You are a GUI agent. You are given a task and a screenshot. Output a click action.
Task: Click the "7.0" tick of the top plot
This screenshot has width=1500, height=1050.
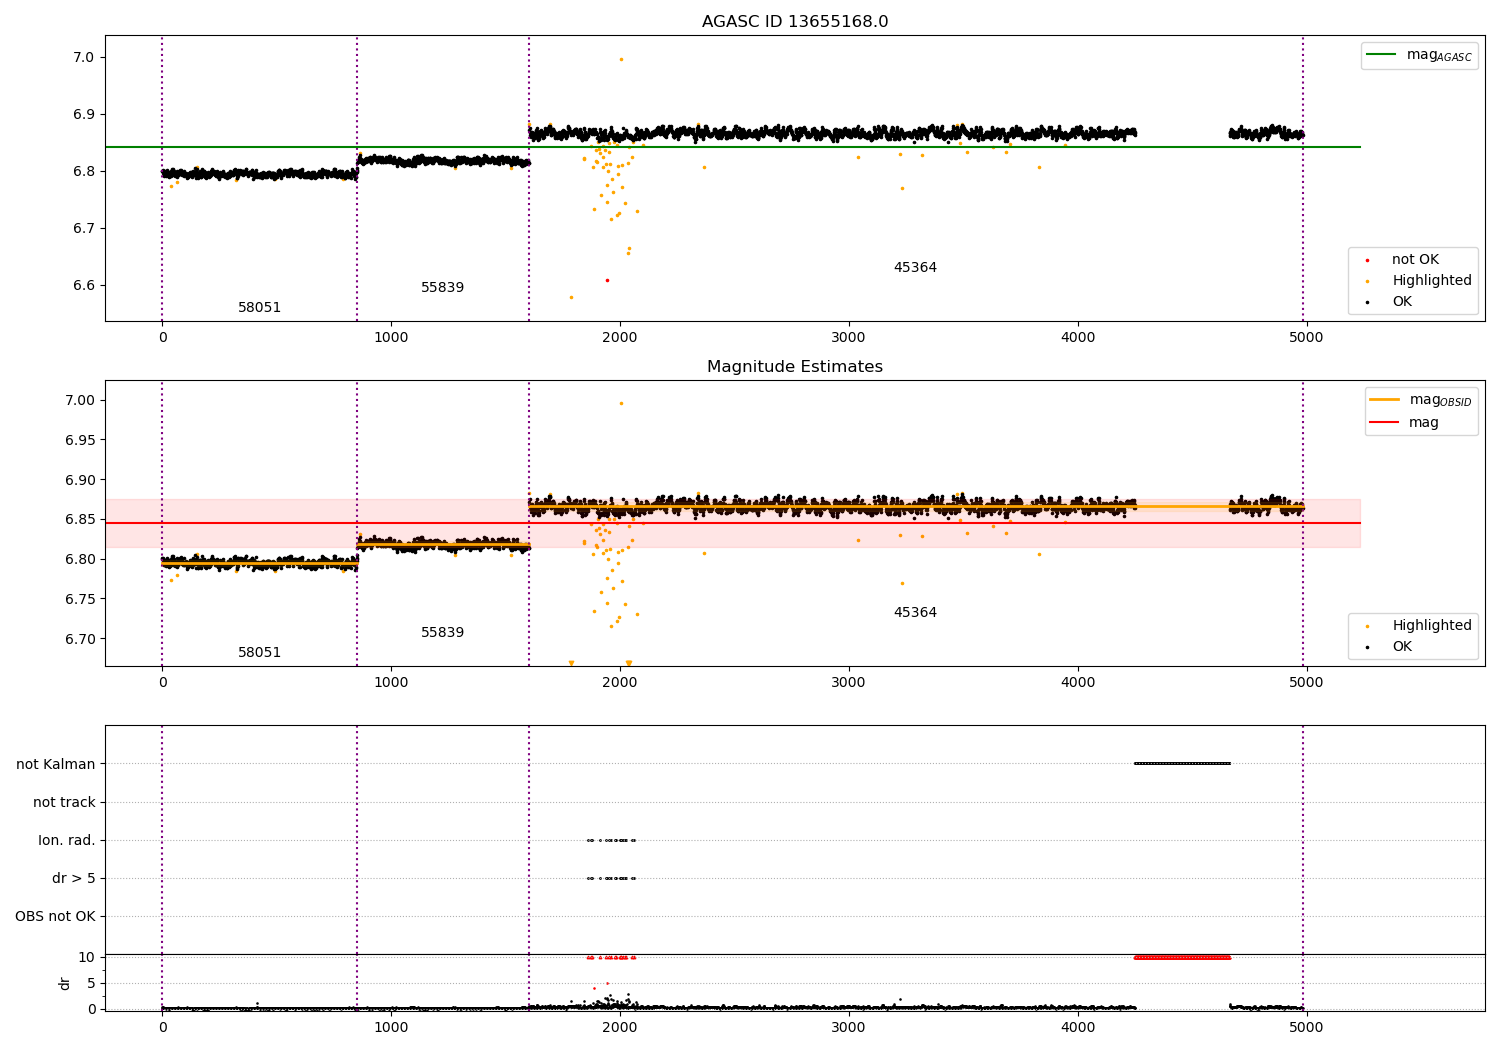[83, 58]
